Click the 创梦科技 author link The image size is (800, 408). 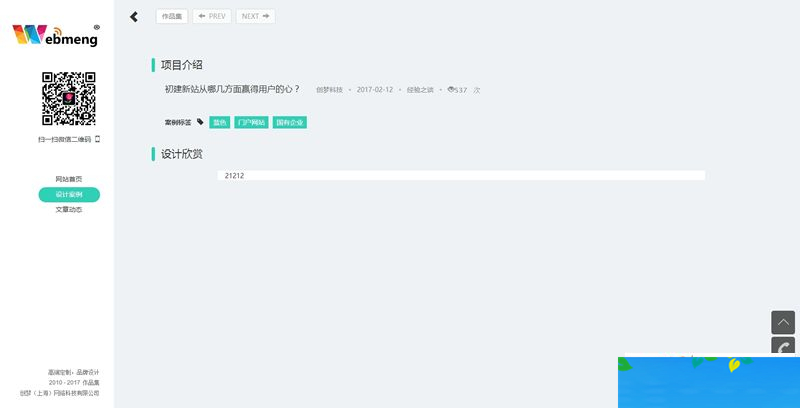pyautogui.click(x=329, y=90)
